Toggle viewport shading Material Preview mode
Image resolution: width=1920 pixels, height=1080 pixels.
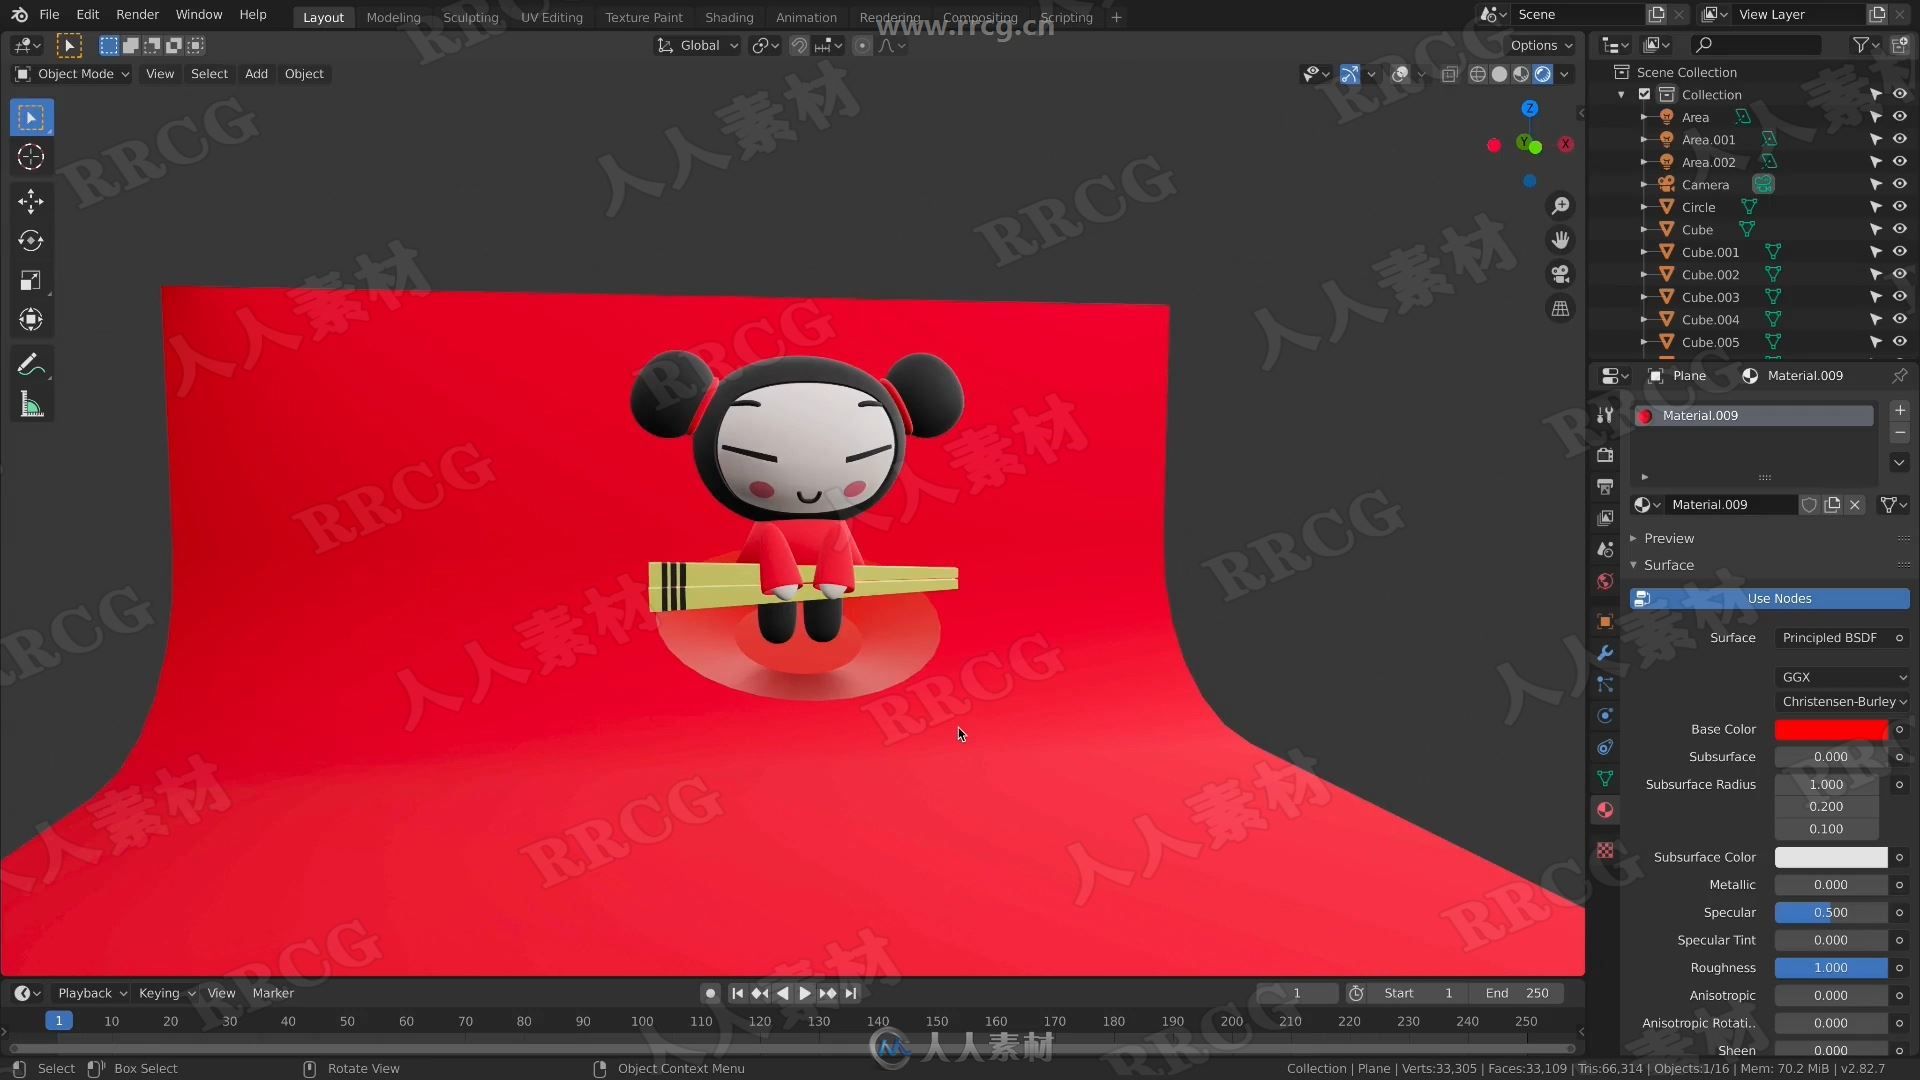pyautogui.click(x=1519, y=73)
